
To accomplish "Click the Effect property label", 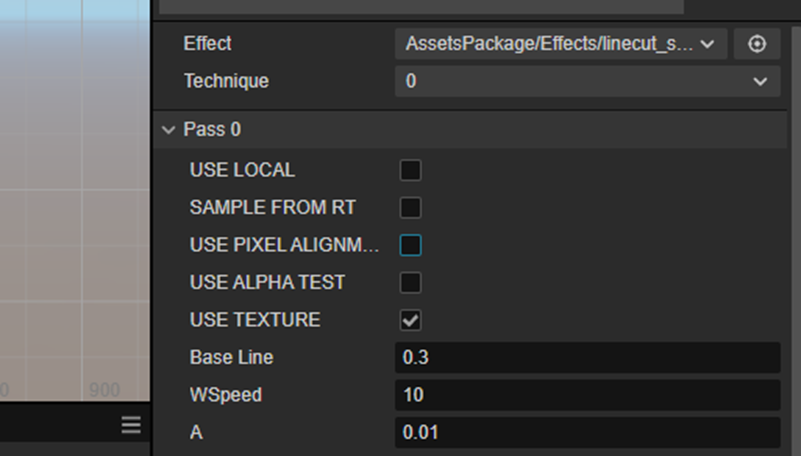I will point(207,44).
